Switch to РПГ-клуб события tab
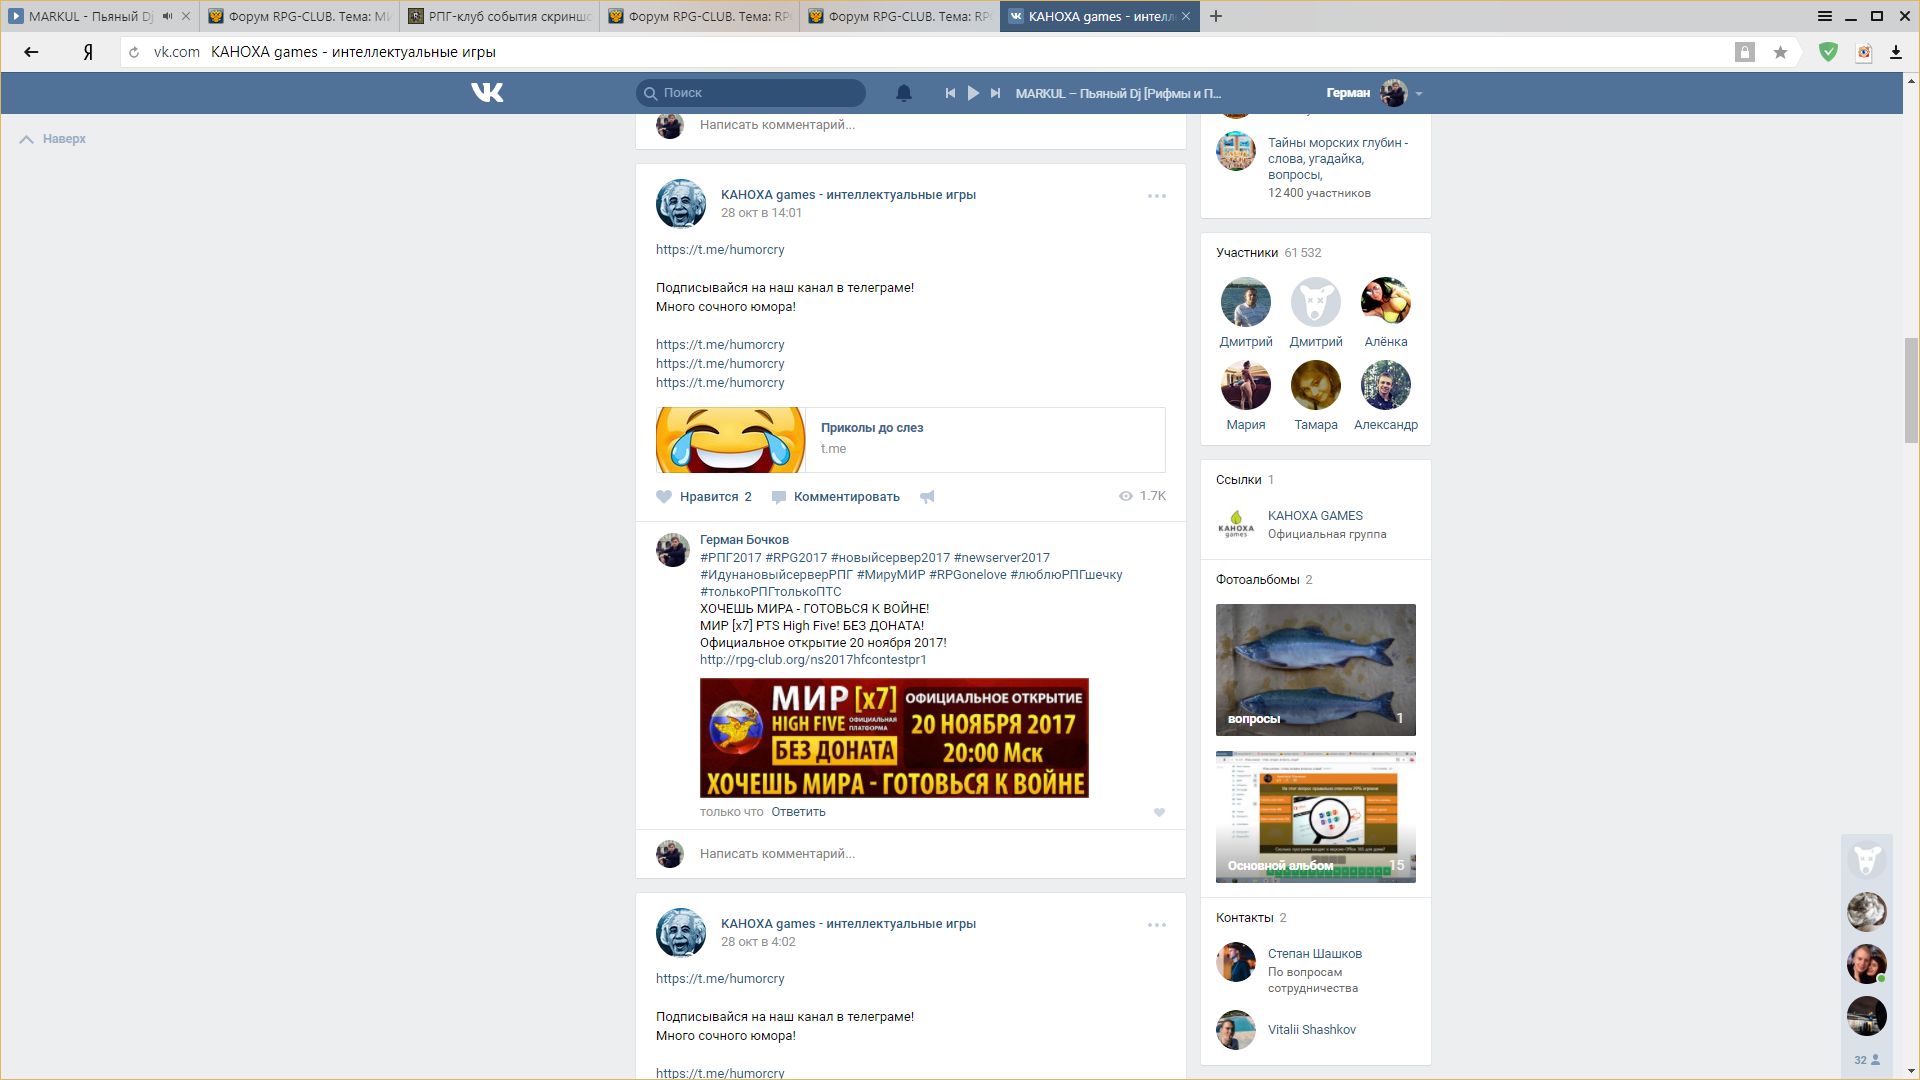This screenshot has height=1080, width=1920. 500,16
